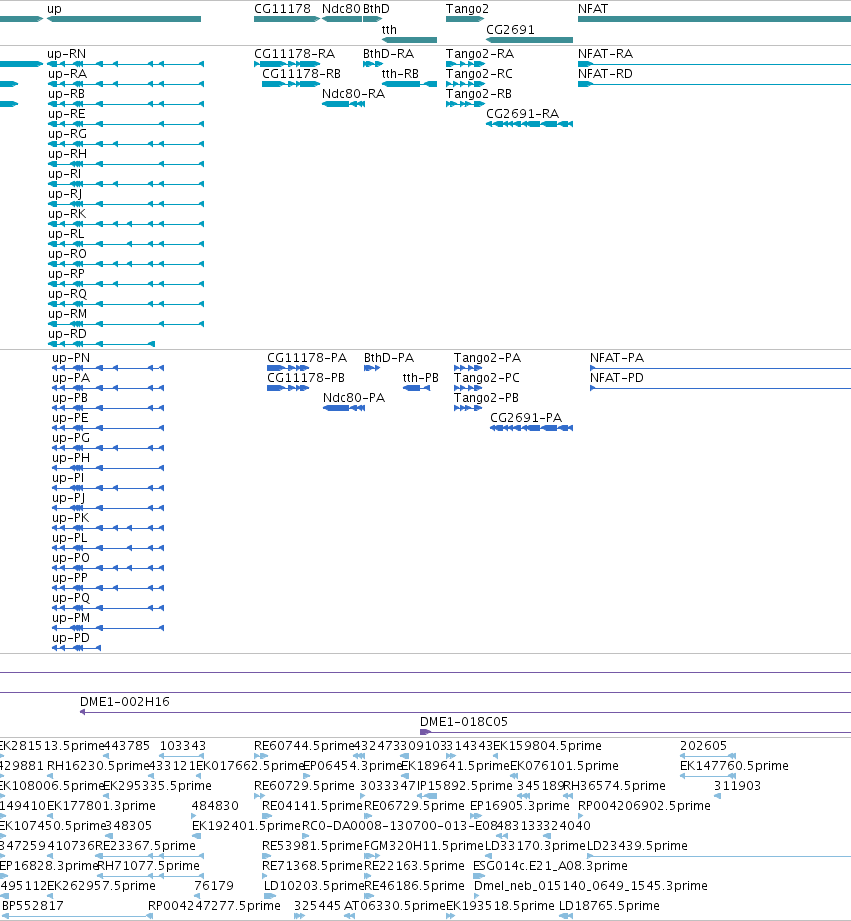The height and width of the screenshot is (921, 851).
Task: Click the CG11178-PB protein feature
Action: [288, 388]
